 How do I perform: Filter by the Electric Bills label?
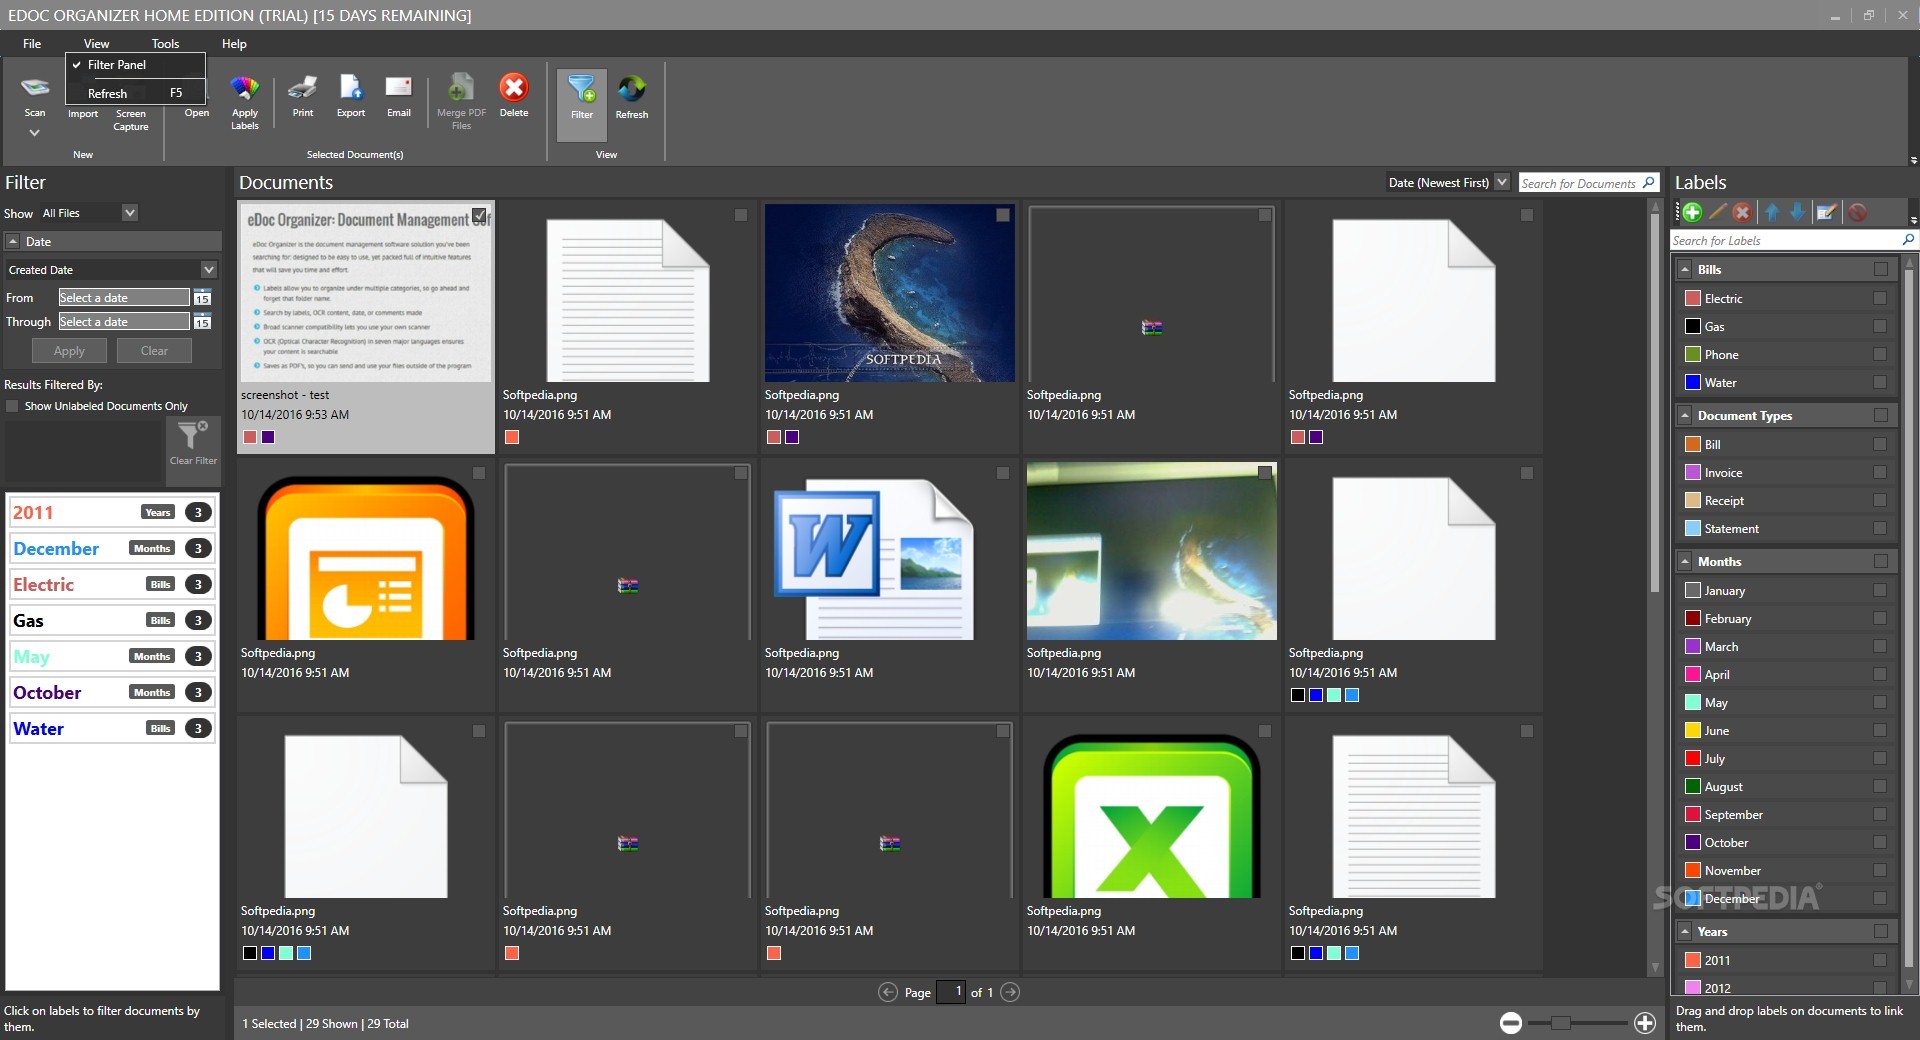pyautogui.click(x=112, y=584)
